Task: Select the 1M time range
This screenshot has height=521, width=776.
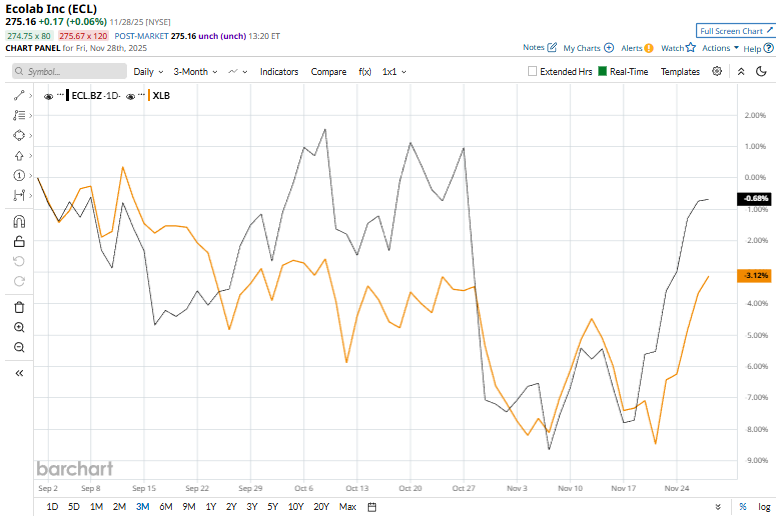Action: 97,507
